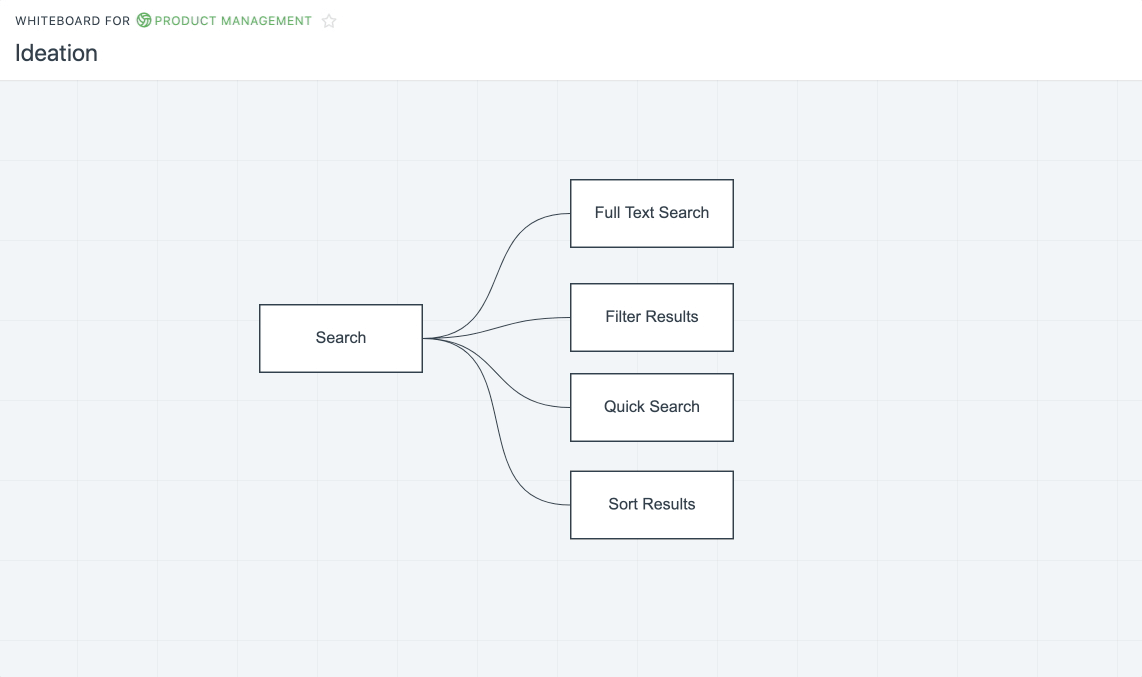Click the Full Text Search text label

point(651,213)
